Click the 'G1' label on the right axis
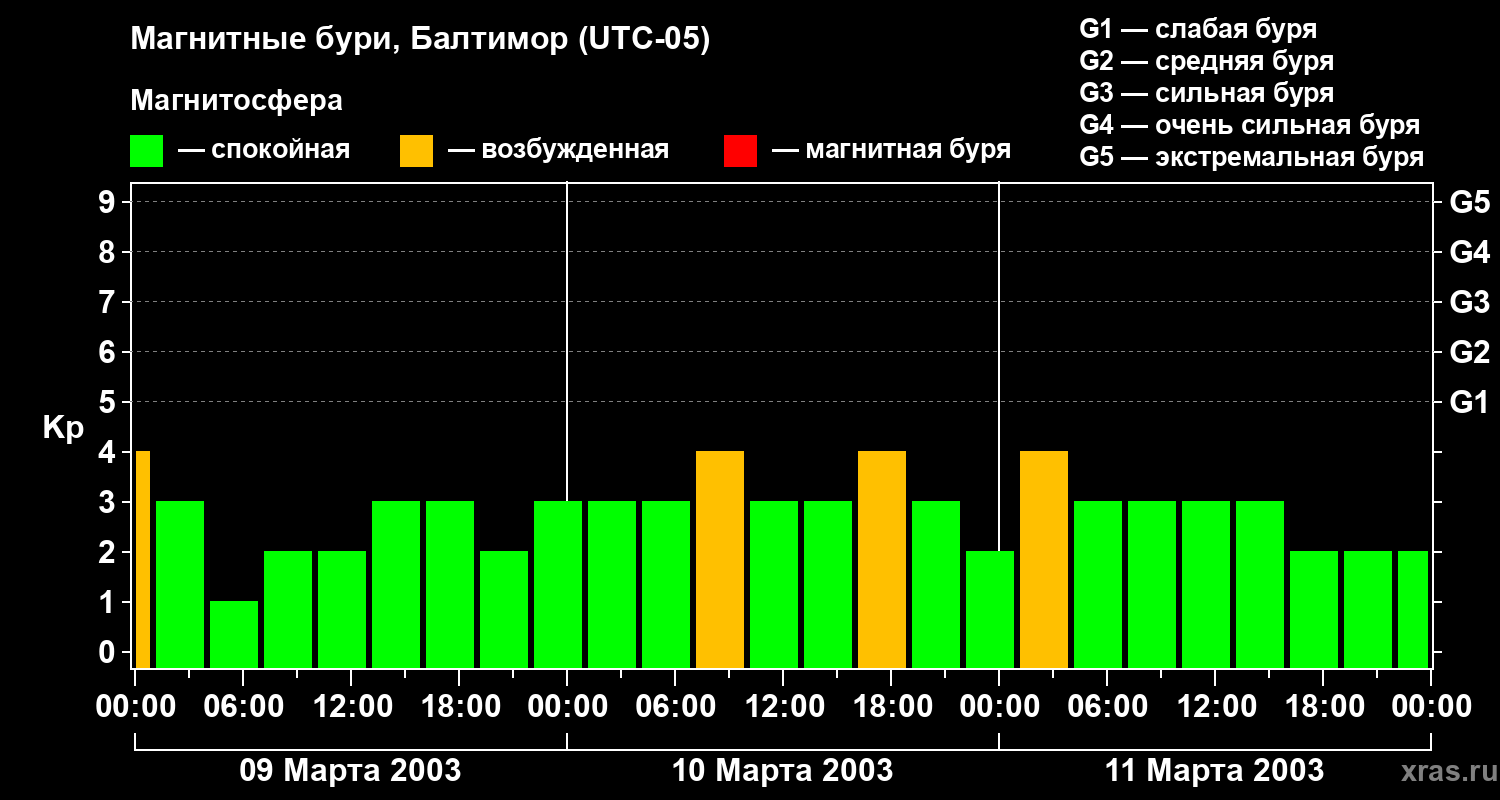This screenshot has width=1500, height=800. (1469, 402)
